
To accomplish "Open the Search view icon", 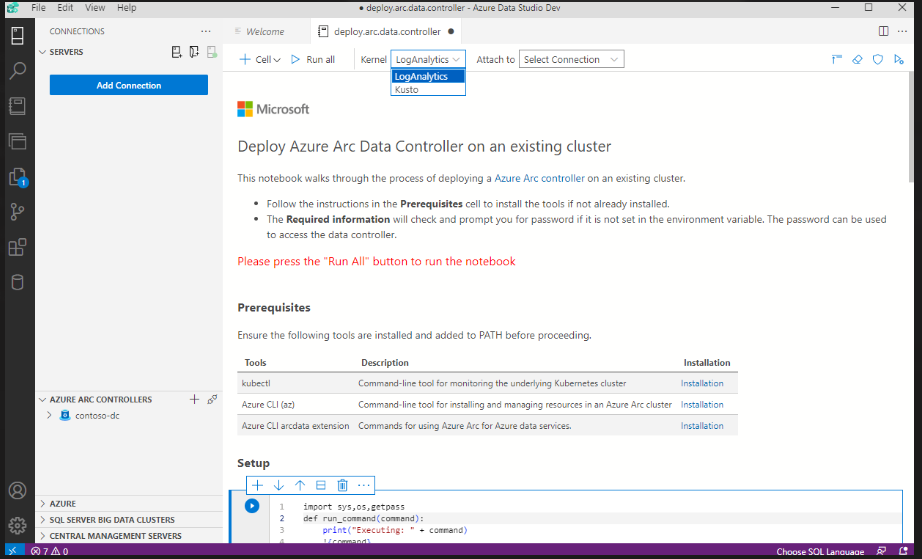I will pyautogui.click(x=17, y=71).
